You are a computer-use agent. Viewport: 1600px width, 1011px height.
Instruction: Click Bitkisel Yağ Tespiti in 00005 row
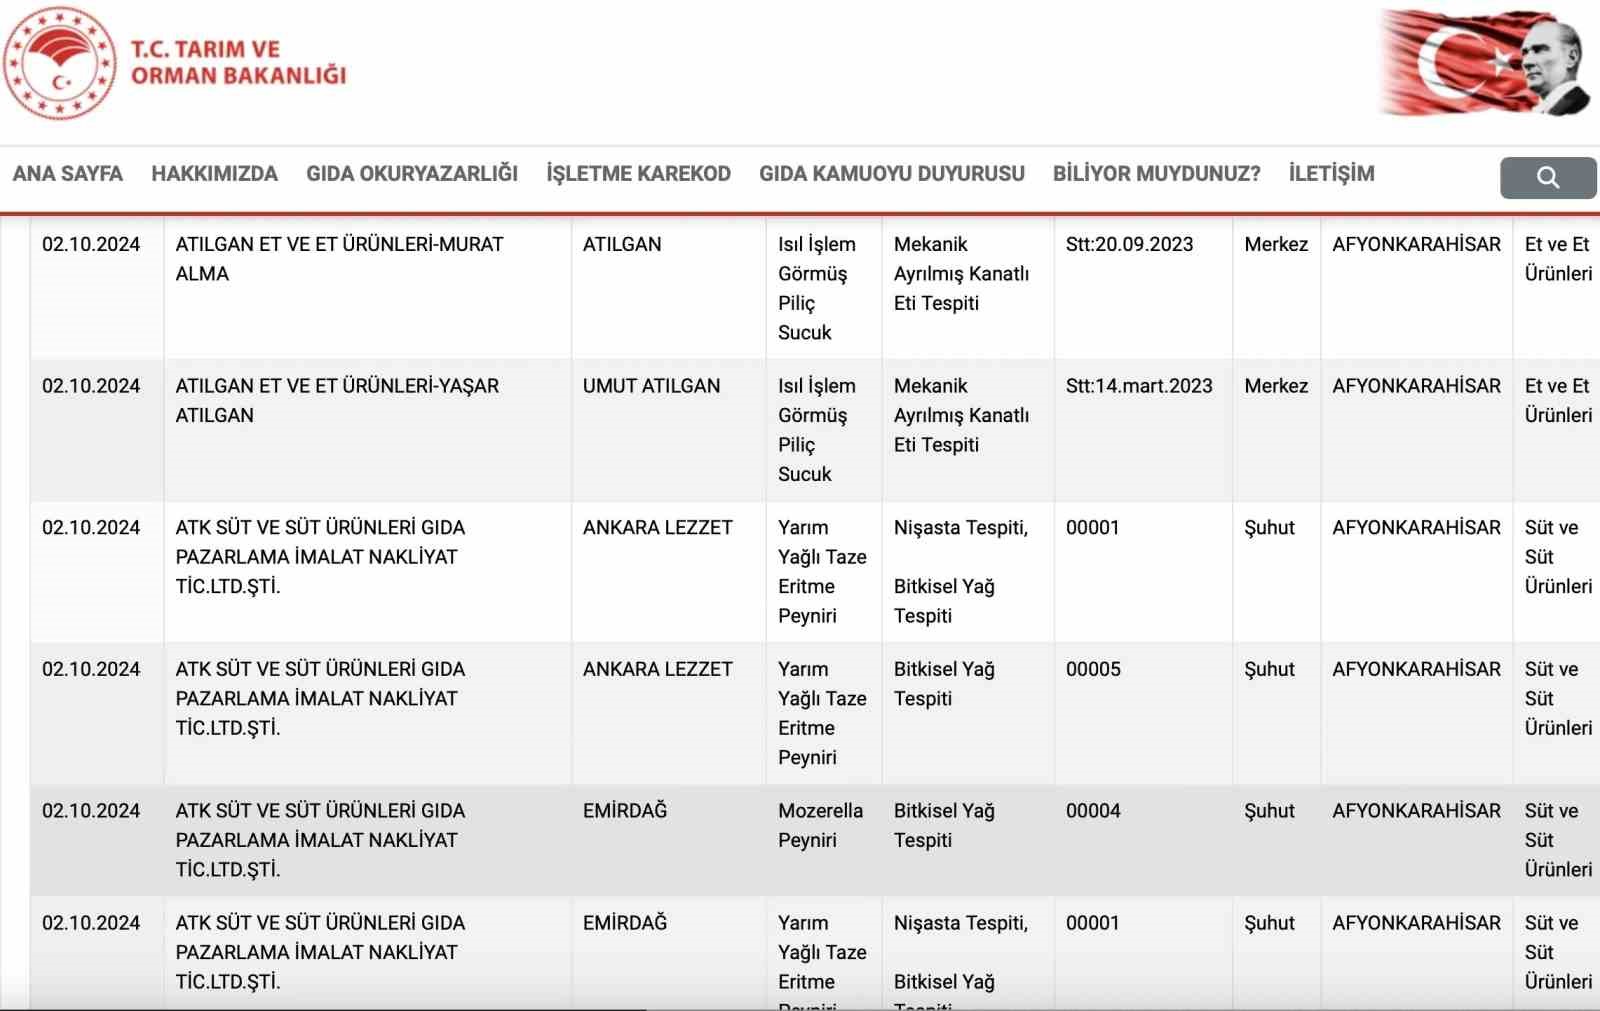[944, 684]
